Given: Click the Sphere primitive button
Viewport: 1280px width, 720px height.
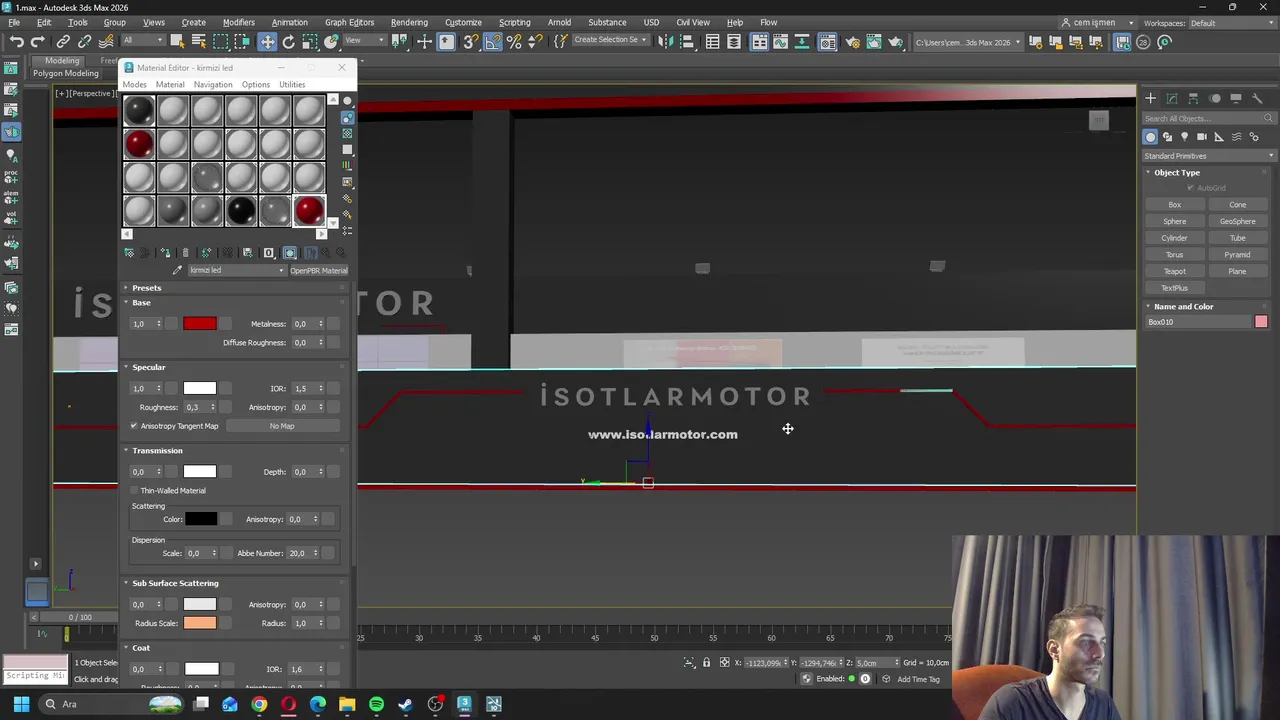Looking at the screenshot, I should tap(1175, 221).
